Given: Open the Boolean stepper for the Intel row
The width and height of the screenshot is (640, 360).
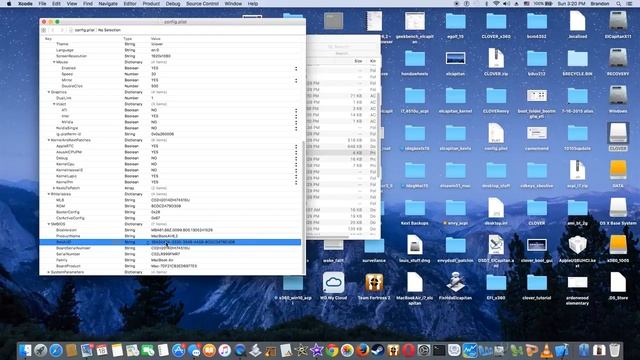Looking at the screenshot, I should coord(296,116).
